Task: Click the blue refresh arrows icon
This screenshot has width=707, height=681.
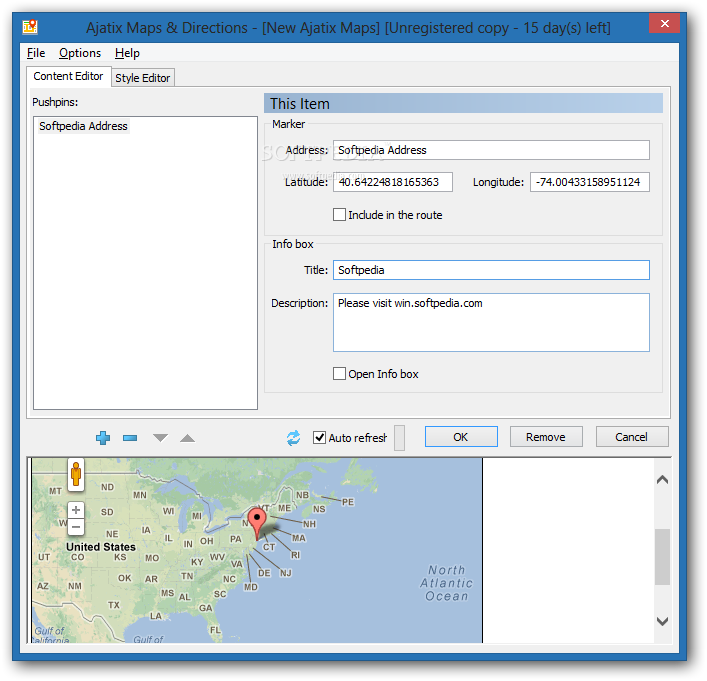Action: [x=294, y=438]
